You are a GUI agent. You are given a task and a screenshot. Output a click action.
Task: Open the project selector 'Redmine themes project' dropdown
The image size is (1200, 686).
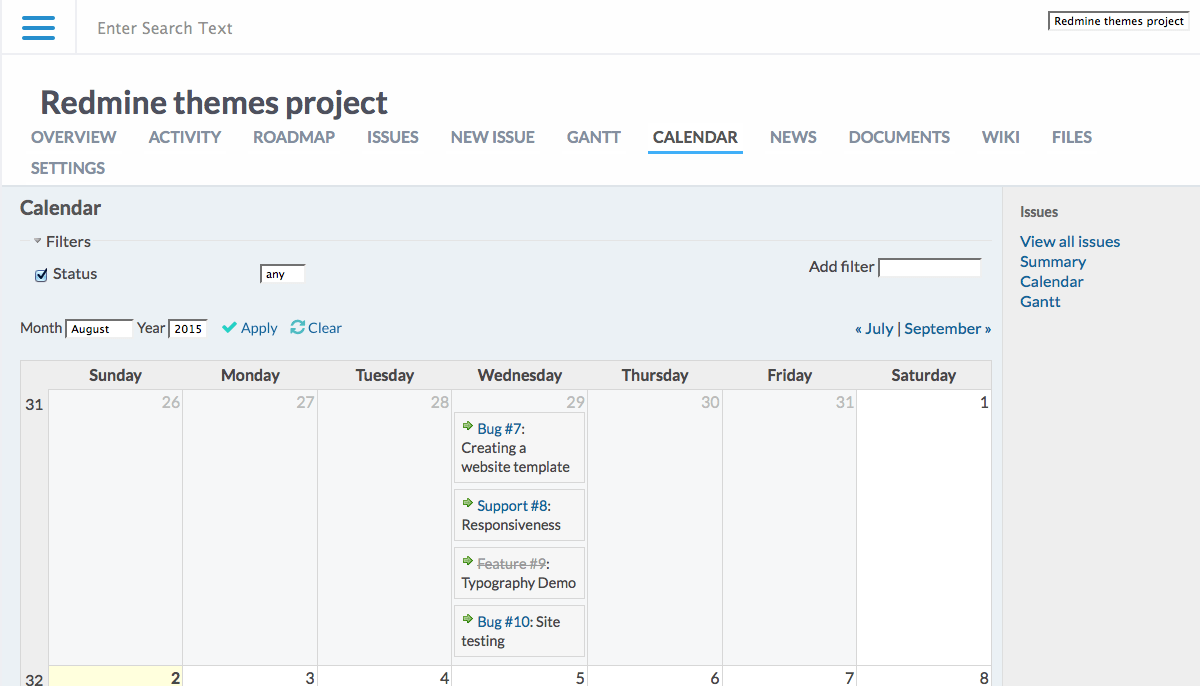pos(1118,21)
